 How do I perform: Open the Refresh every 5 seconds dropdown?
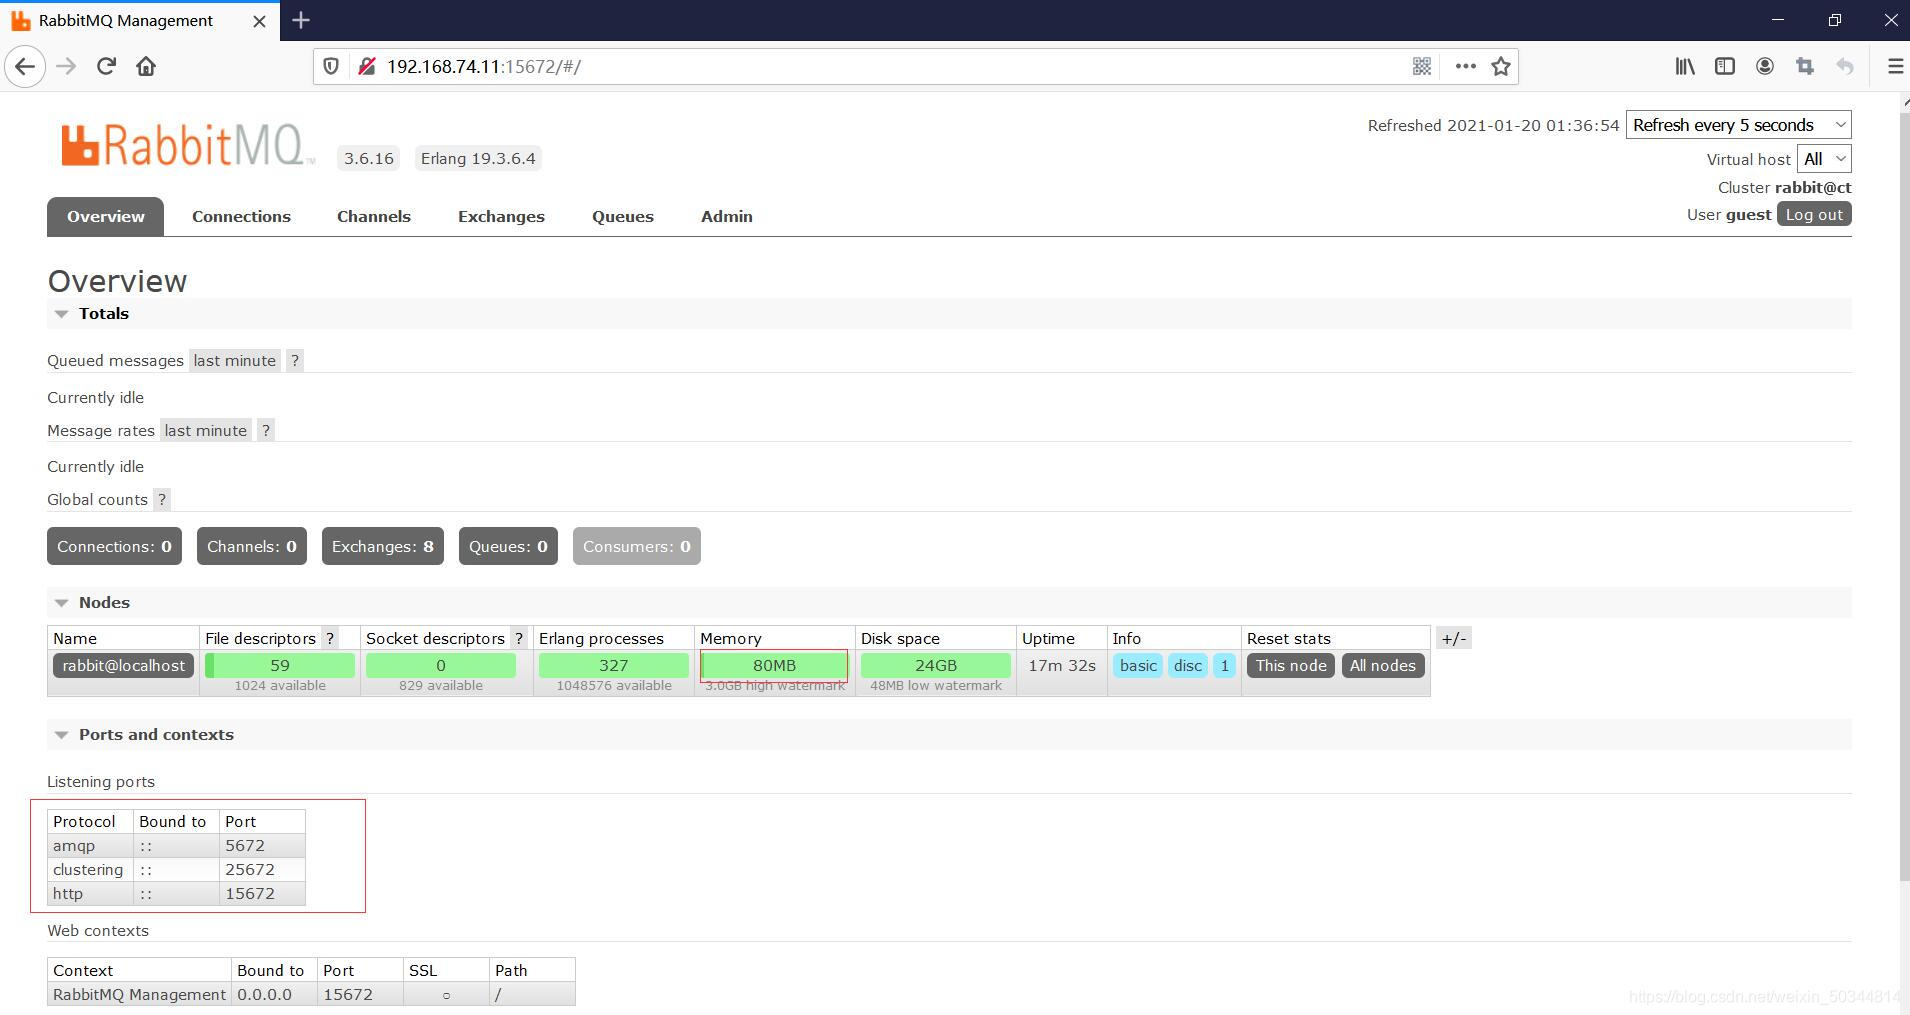point(1739,125)
